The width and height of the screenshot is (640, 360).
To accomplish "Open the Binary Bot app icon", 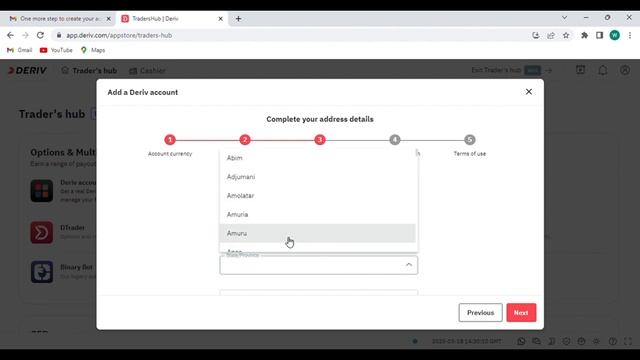I will (x=42, y=272).
